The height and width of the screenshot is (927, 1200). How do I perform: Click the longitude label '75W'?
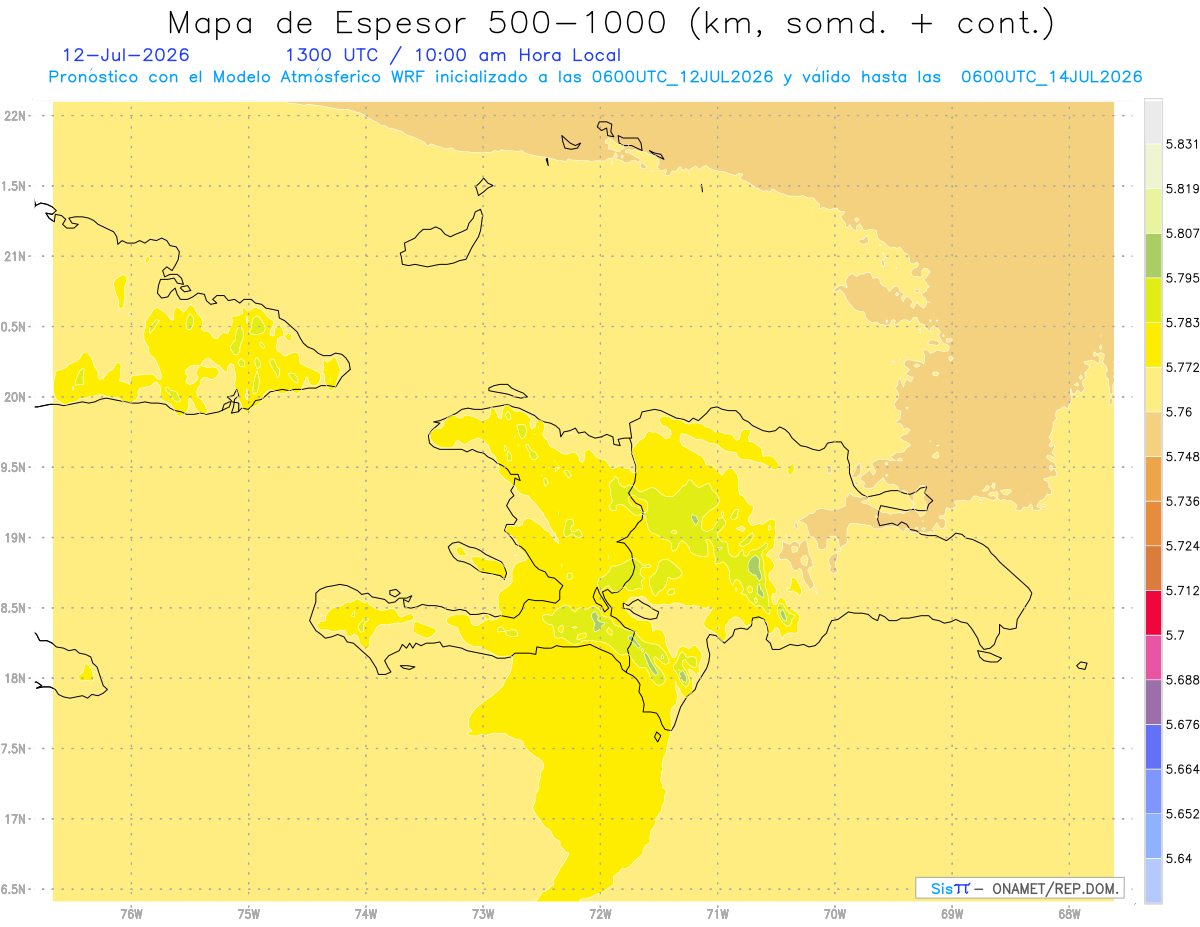[249, 914]
